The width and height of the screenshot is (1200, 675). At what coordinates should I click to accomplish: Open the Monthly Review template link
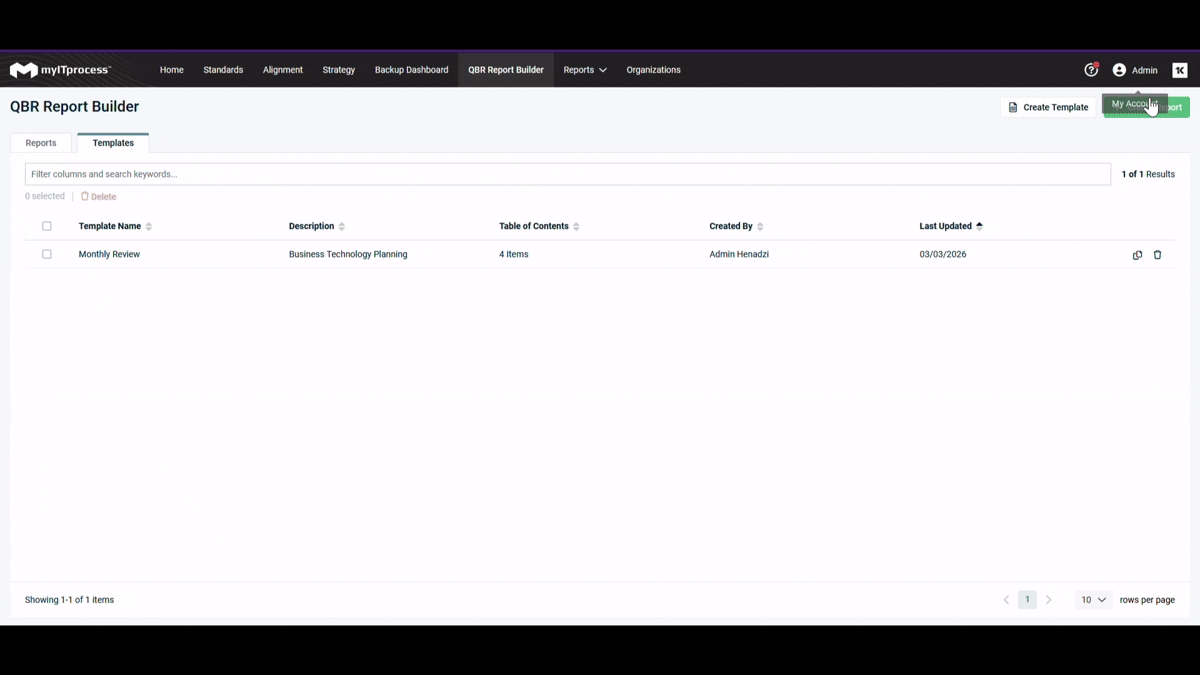[x=109, y=254]
